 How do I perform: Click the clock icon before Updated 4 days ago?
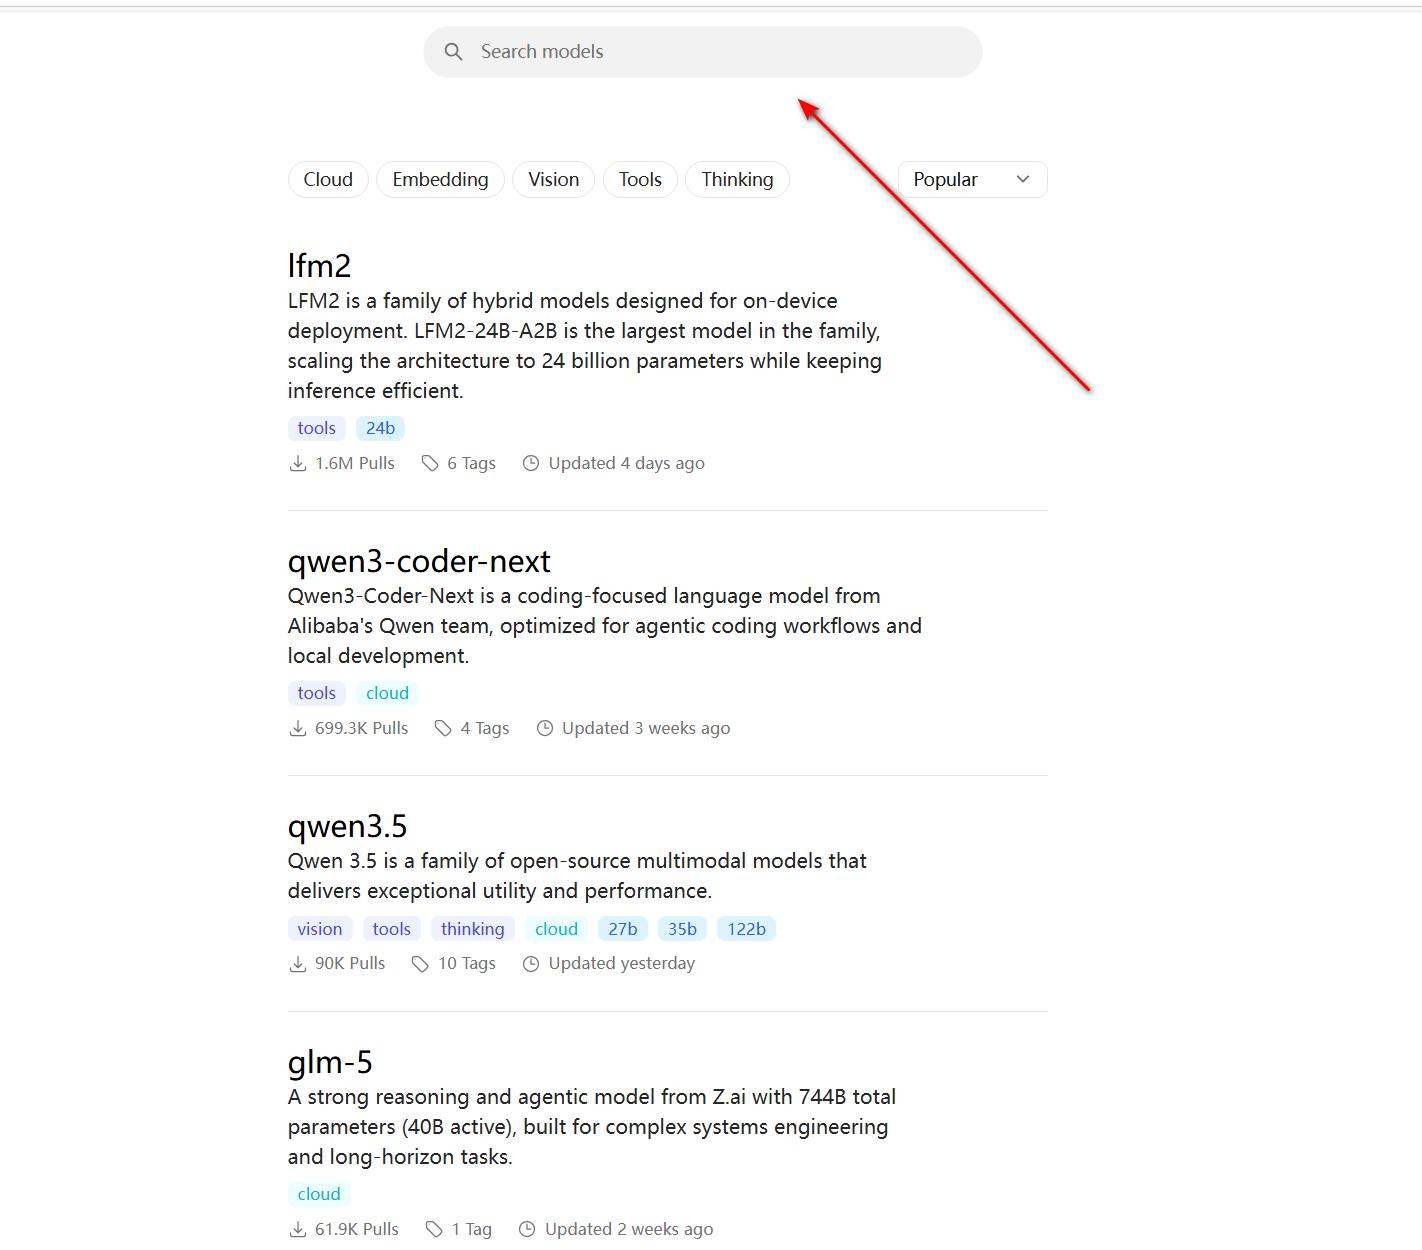[x=531, y=464]
